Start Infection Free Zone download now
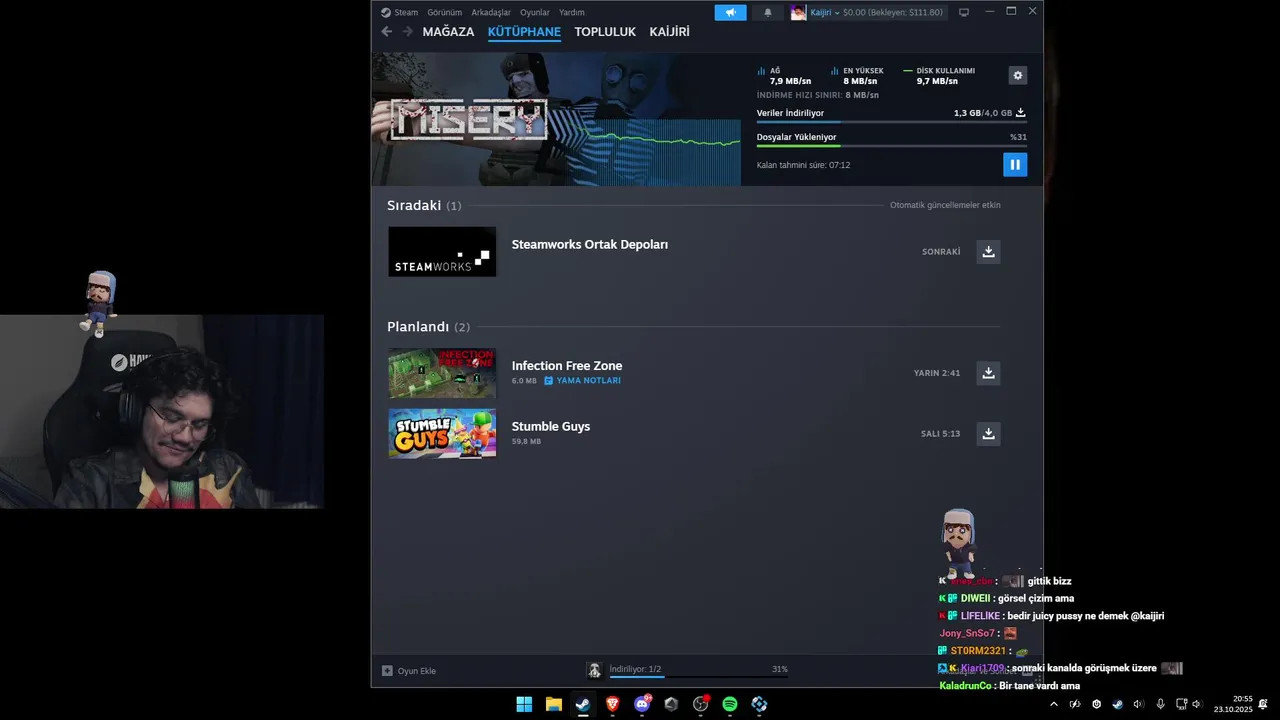This screenshot has width=1280, height=720. pyautogui.click(x=988, y=373)
